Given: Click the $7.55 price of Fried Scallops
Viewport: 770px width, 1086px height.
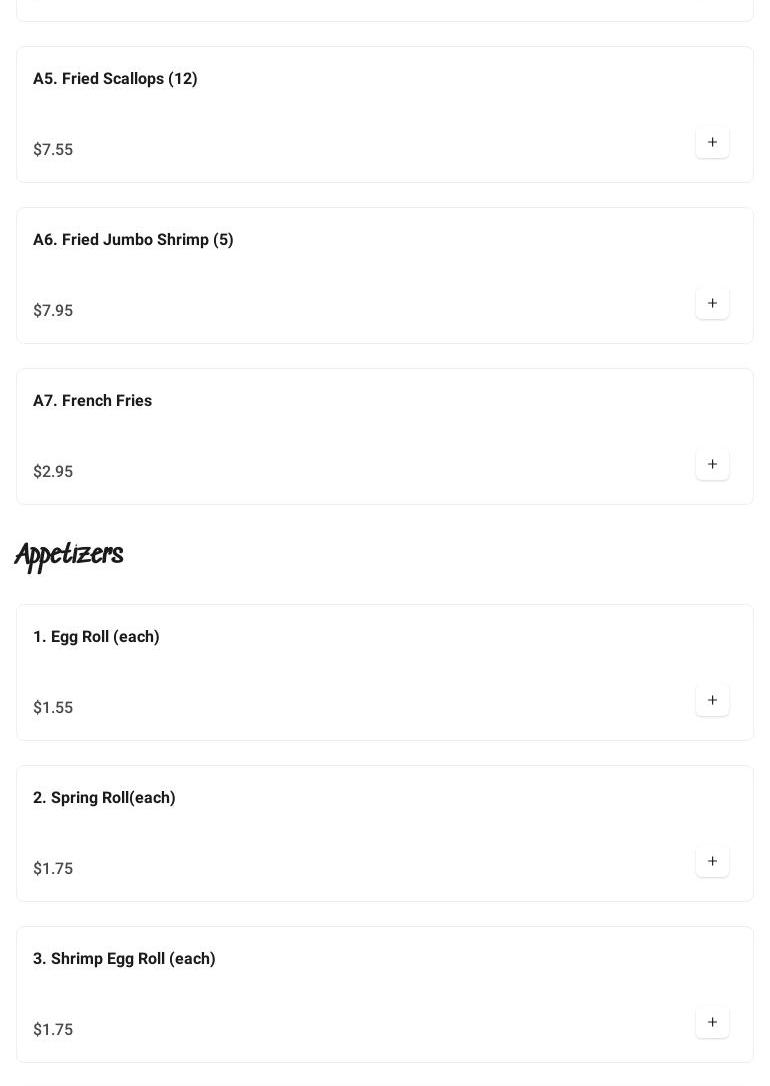Looking at the screenshot, I should [53, 150].
